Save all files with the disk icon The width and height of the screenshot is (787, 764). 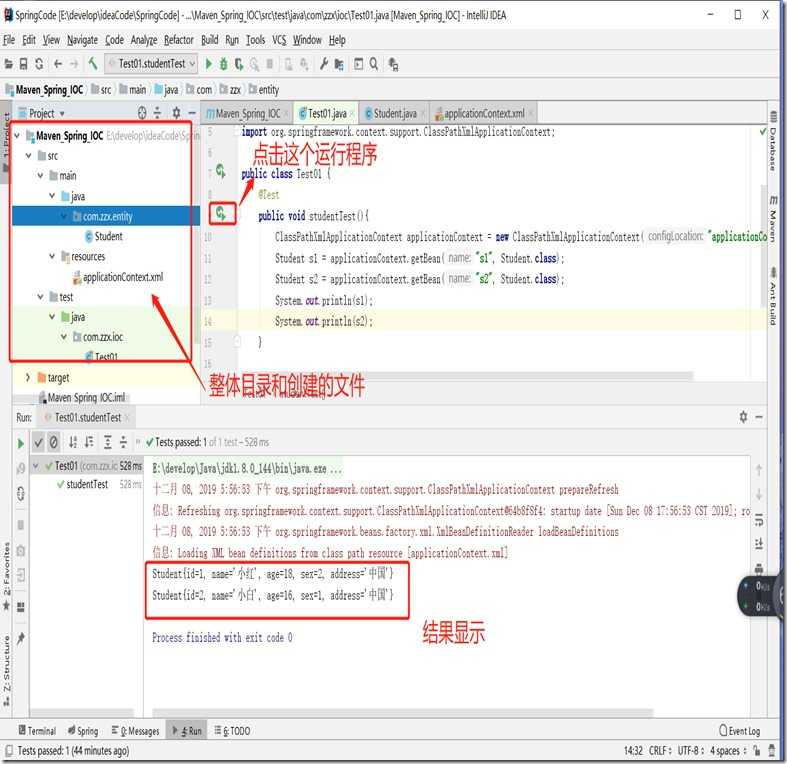[23, 64]
